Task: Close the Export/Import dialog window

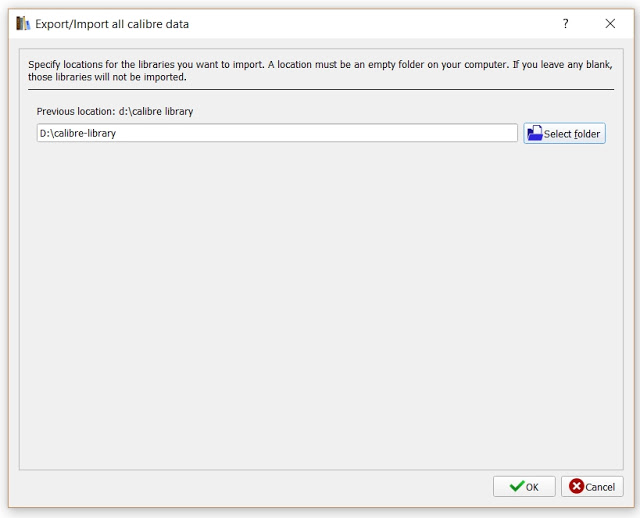Action: [610, 24]
